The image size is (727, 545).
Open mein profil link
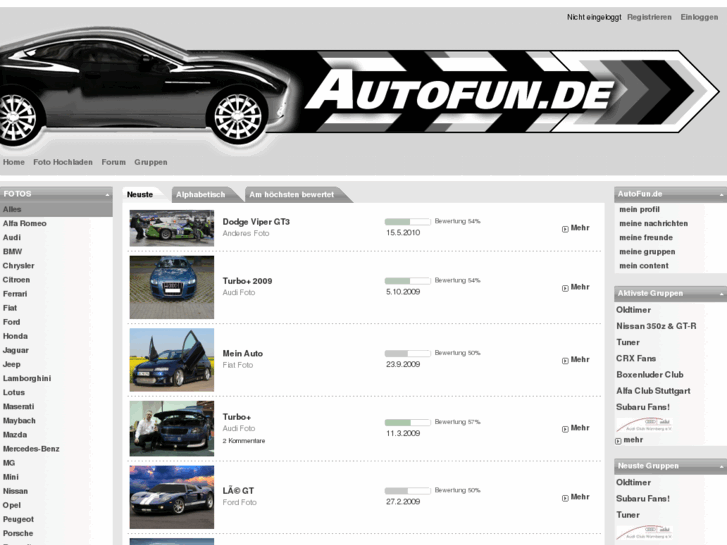point(639,209)
